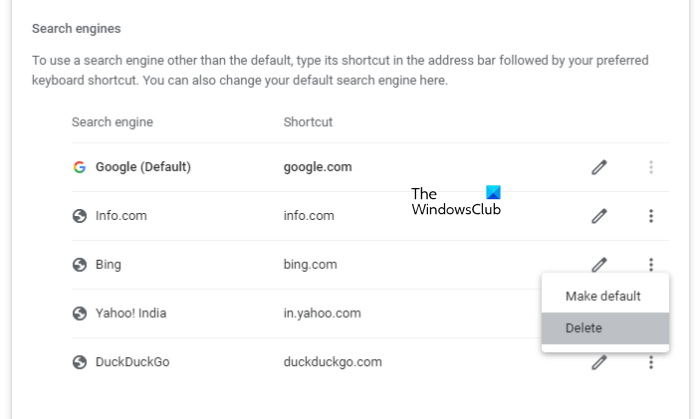Select the Yahoo! India row label

[131, 313]
